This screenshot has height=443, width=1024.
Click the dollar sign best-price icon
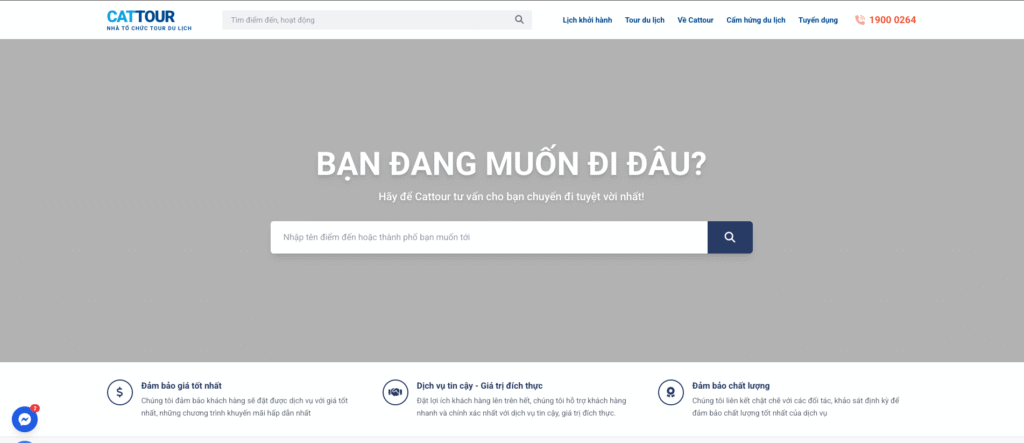pos(120,392)
